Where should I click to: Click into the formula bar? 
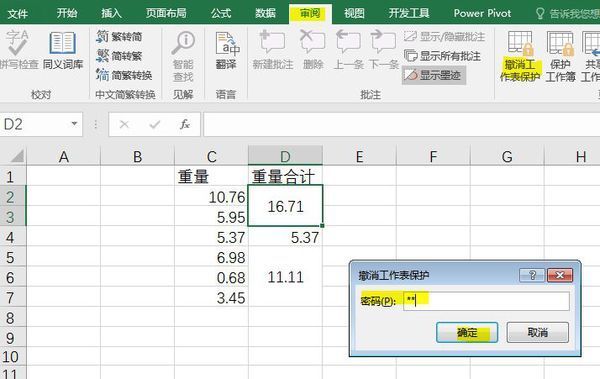[401, 124]
